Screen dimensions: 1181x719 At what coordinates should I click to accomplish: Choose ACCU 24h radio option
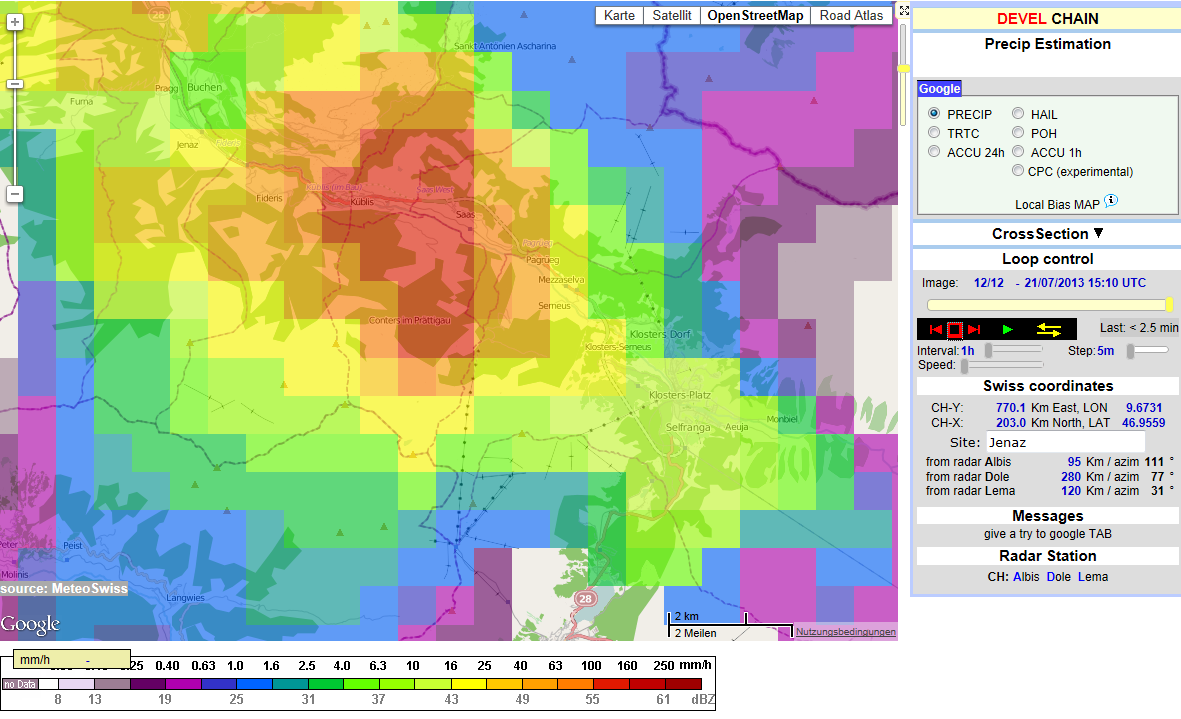coord(934,152)
